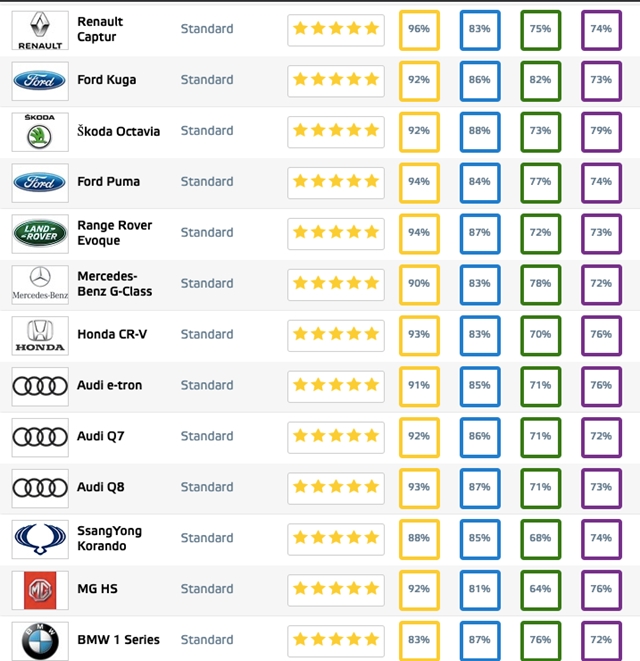Open the Škoda logo thumbnail
The image size is (640, 661).
coord(40,132)
